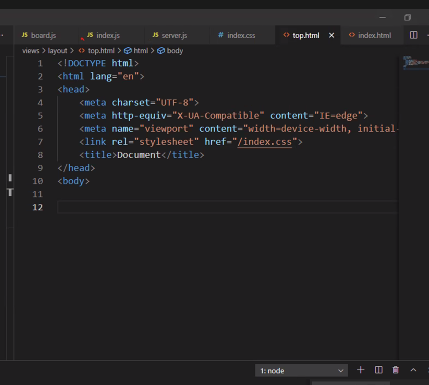Viewport: 429px width, 385px height.
Task: Click the "viewport" name value
Action: click(x=166, y=129)
